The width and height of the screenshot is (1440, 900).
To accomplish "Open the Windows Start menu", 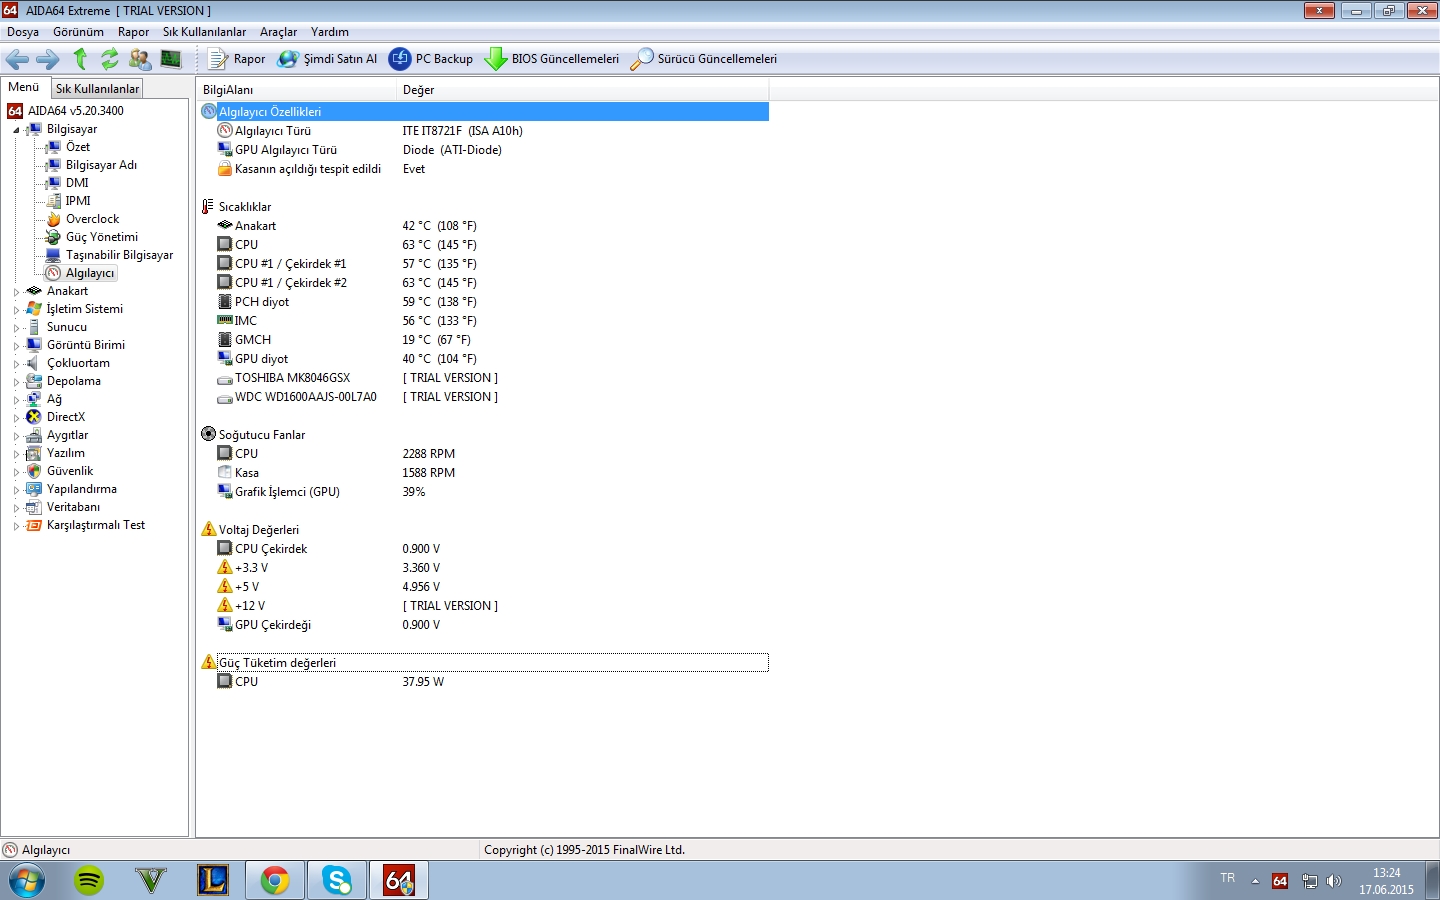I will [x=27, y=881].
